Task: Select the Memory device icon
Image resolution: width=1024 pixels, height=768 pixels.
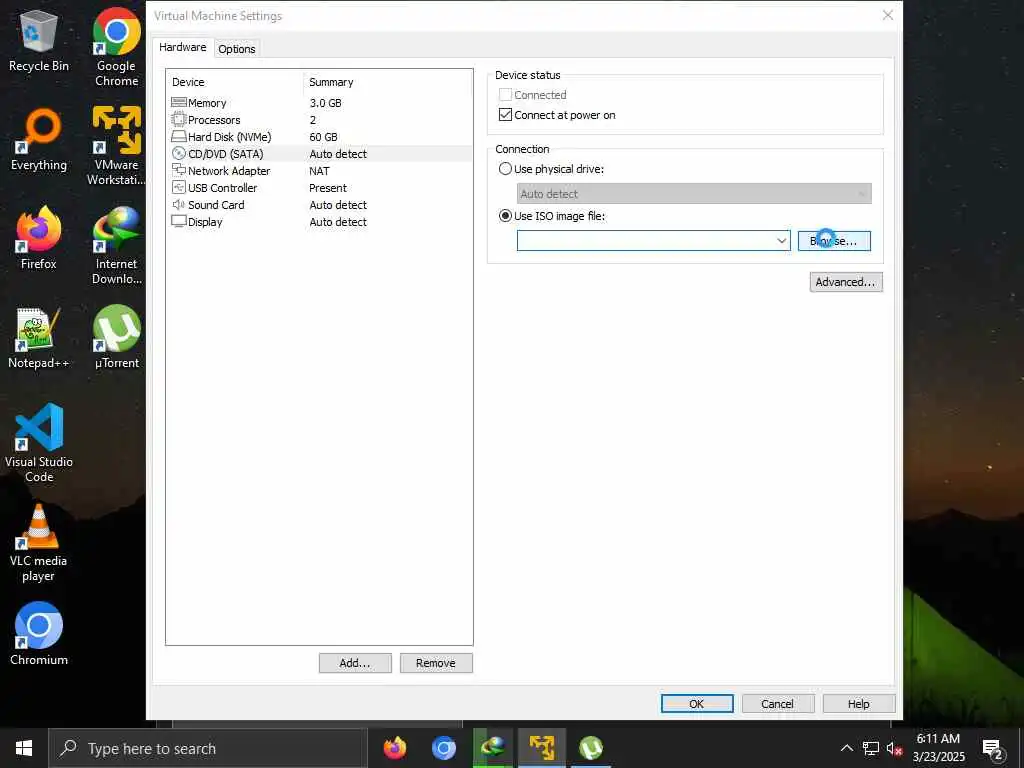Action: coord(178,103)
